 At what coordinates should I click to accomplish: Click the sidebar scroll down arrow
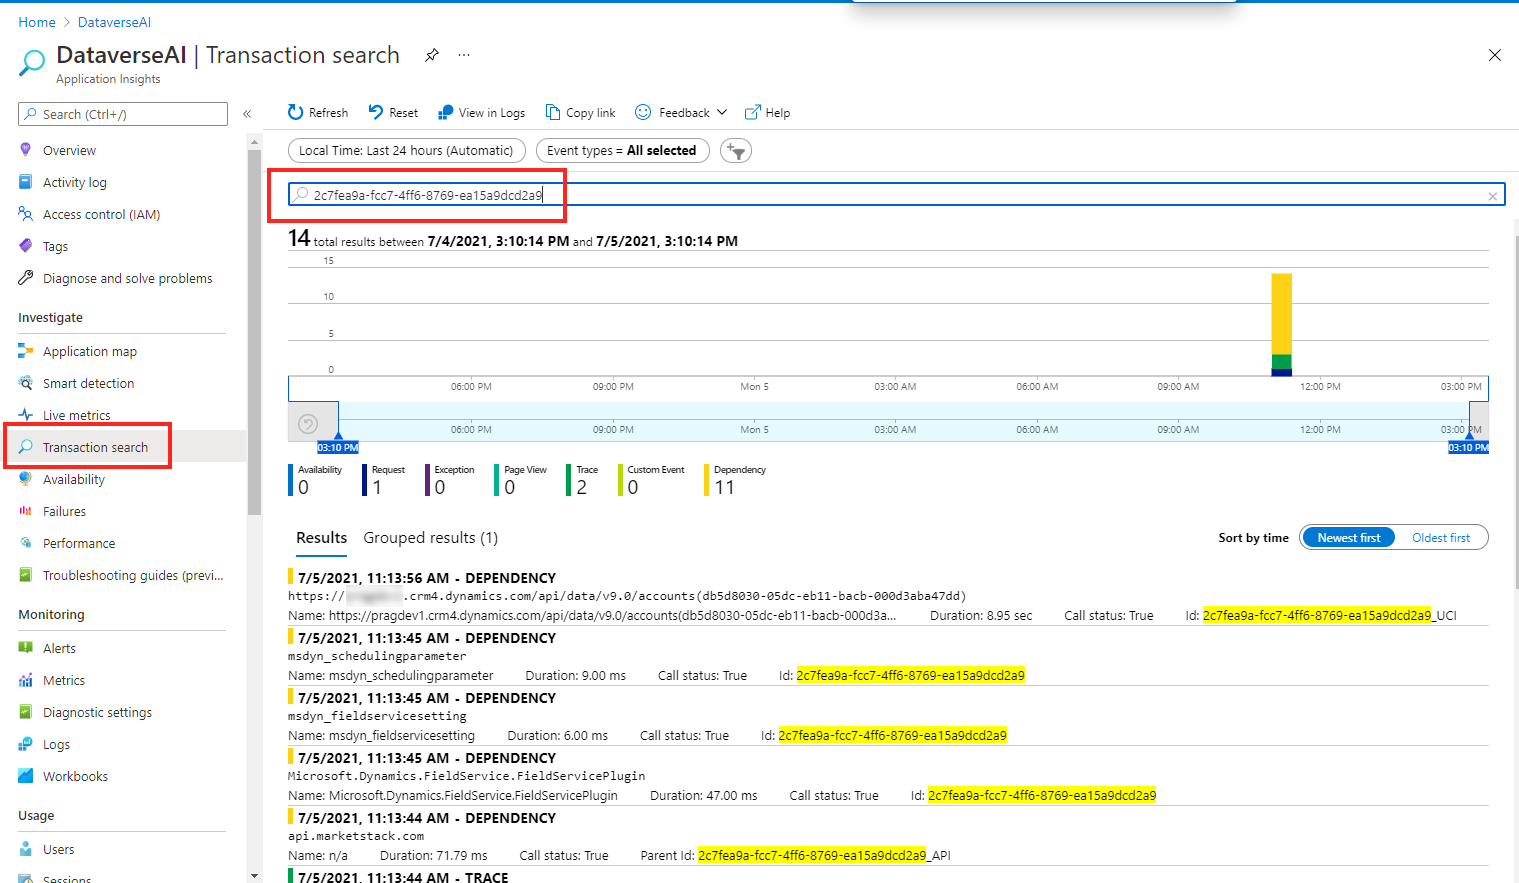pyautogui.click(x=254, y=876)
